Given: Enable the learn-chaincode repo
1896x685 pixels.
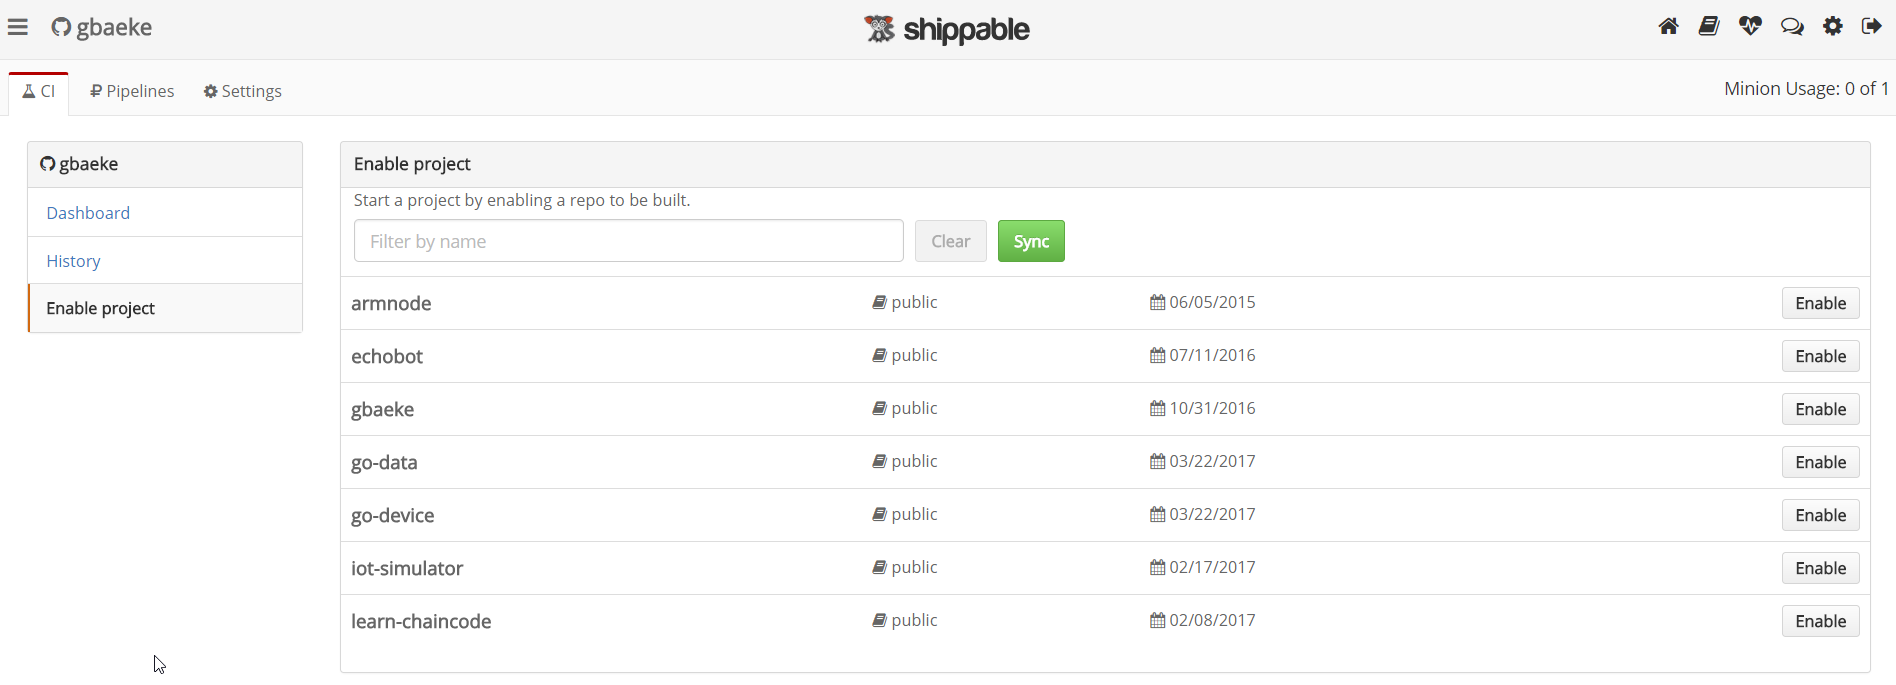Looking at the screenshot, I should tap(1820, 621).
